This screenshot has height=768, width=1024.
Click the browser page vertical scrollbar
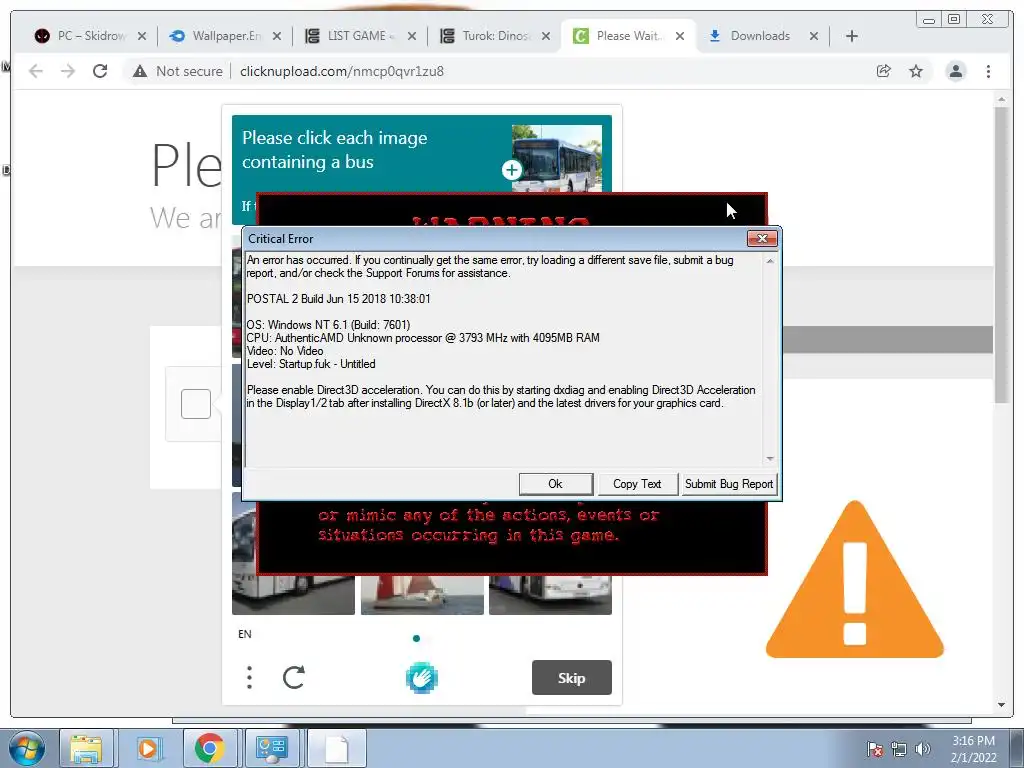[x=1001, y=255]
